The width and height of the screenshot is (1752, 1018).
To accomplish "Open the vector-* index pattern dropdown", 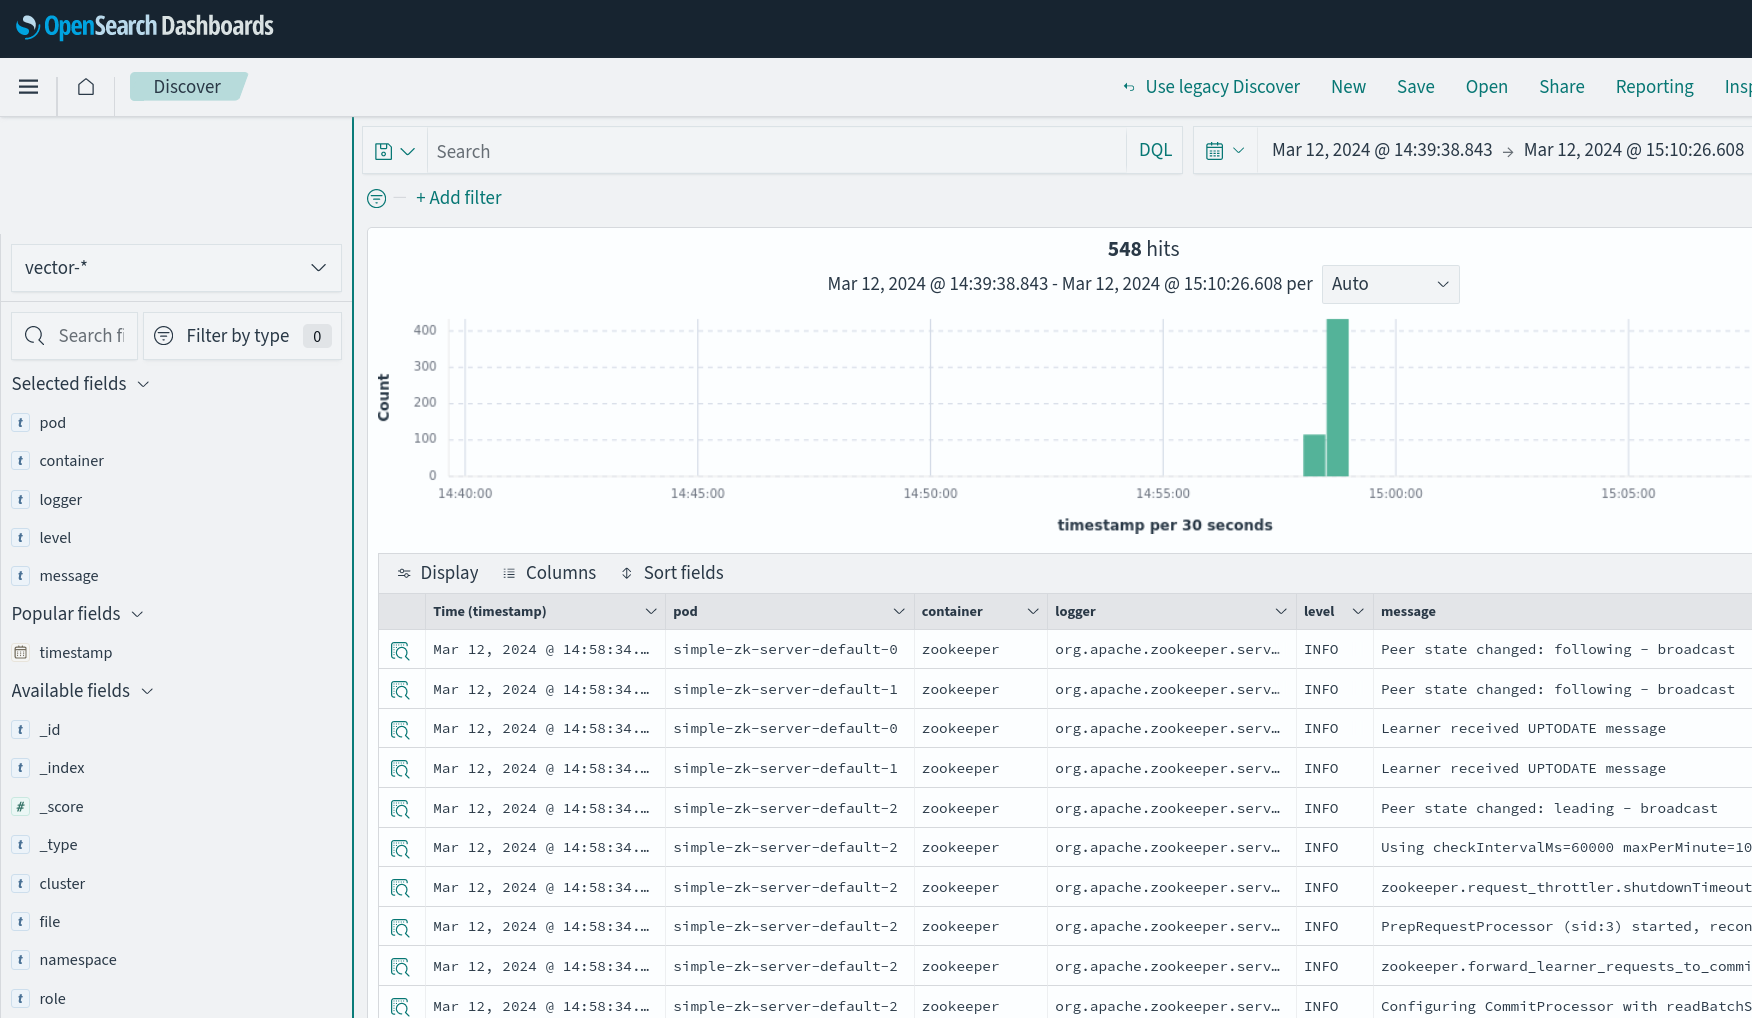I will pyautogui.click(x=176, y=268).
